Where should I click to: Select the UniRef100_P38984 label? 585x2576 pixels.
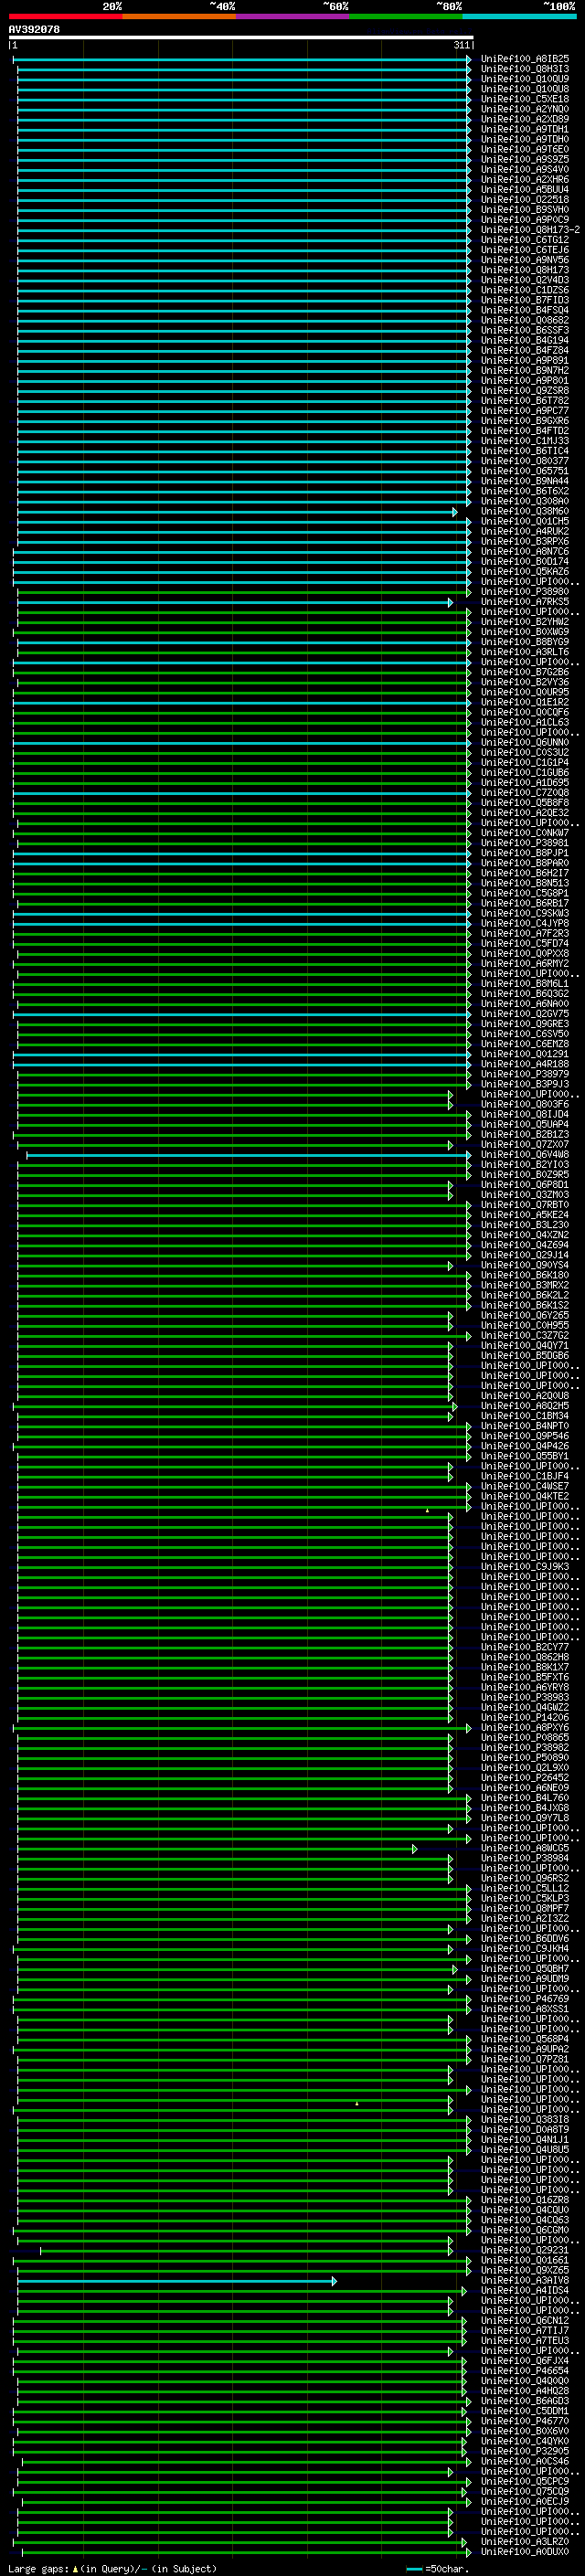coord(525,1858)
